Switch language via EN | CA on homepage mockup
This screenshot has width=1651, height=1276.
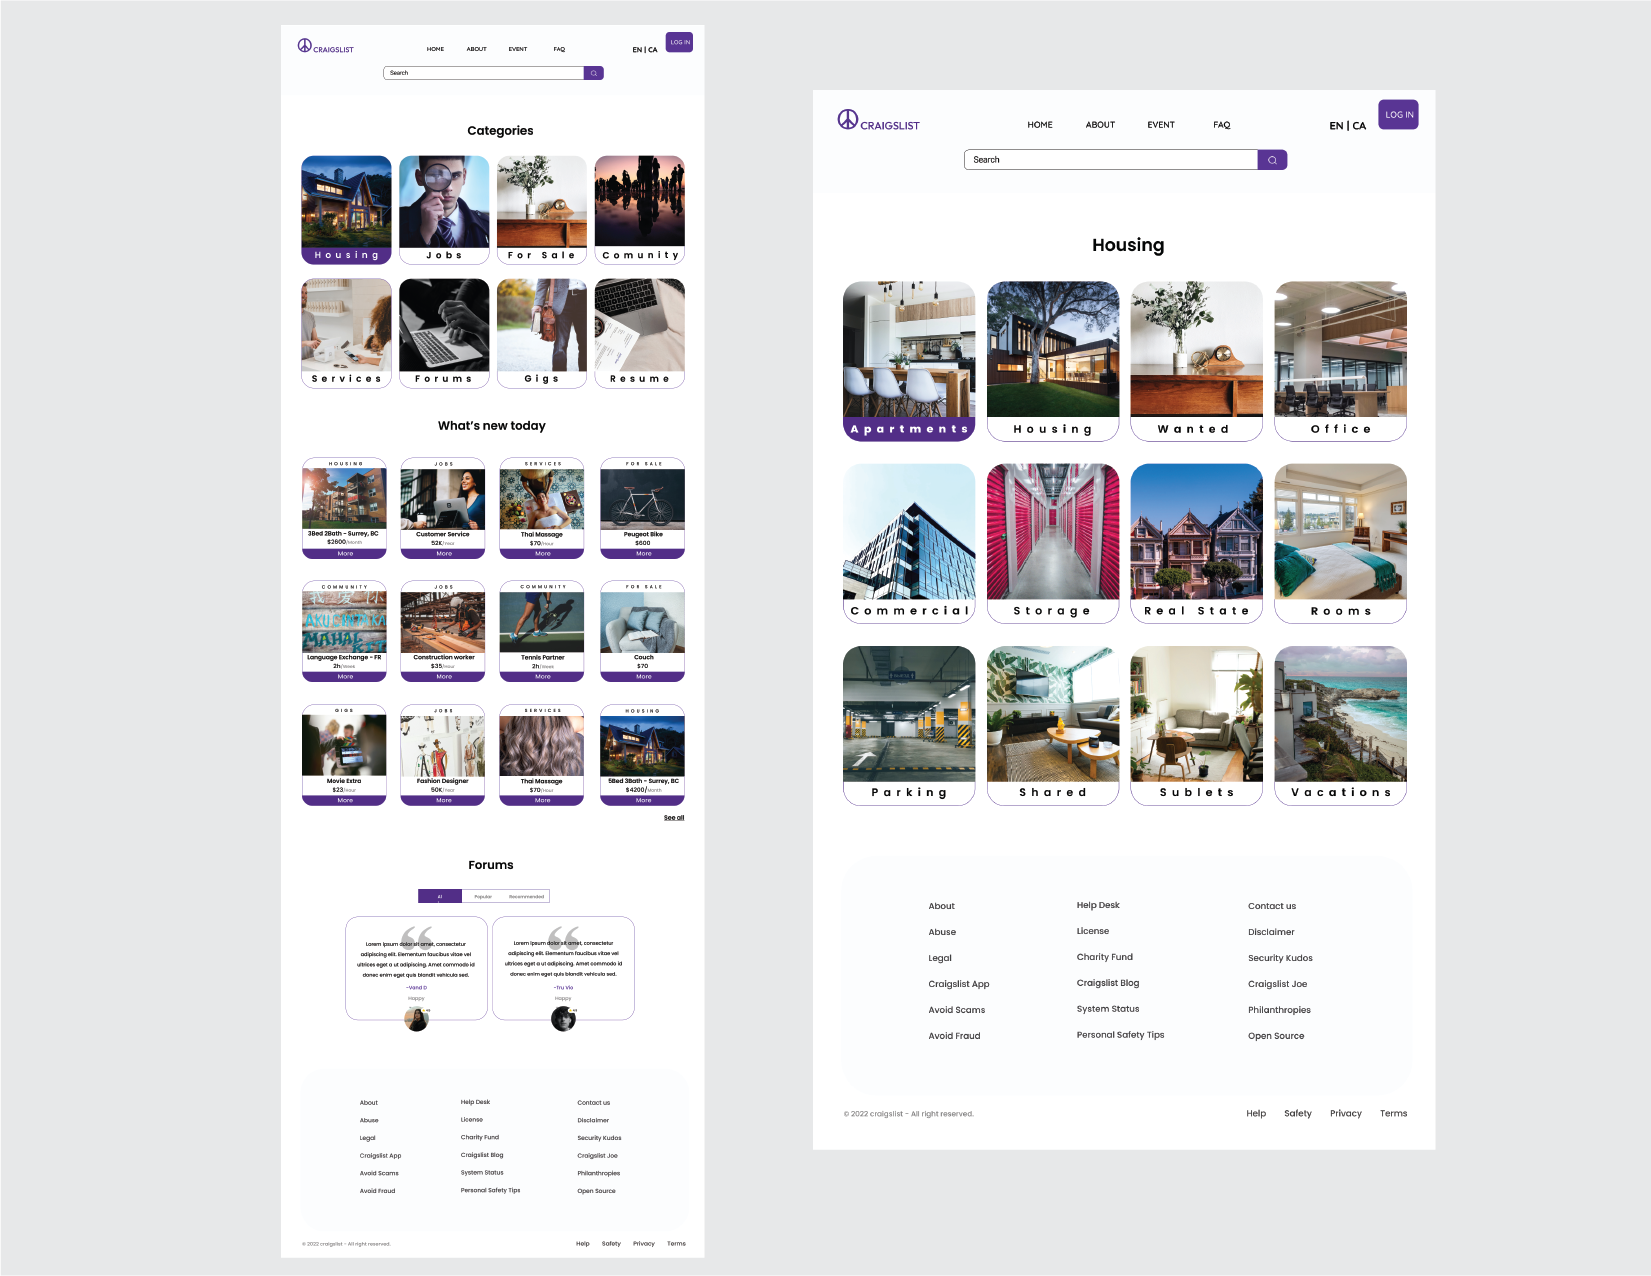[645, 50]
